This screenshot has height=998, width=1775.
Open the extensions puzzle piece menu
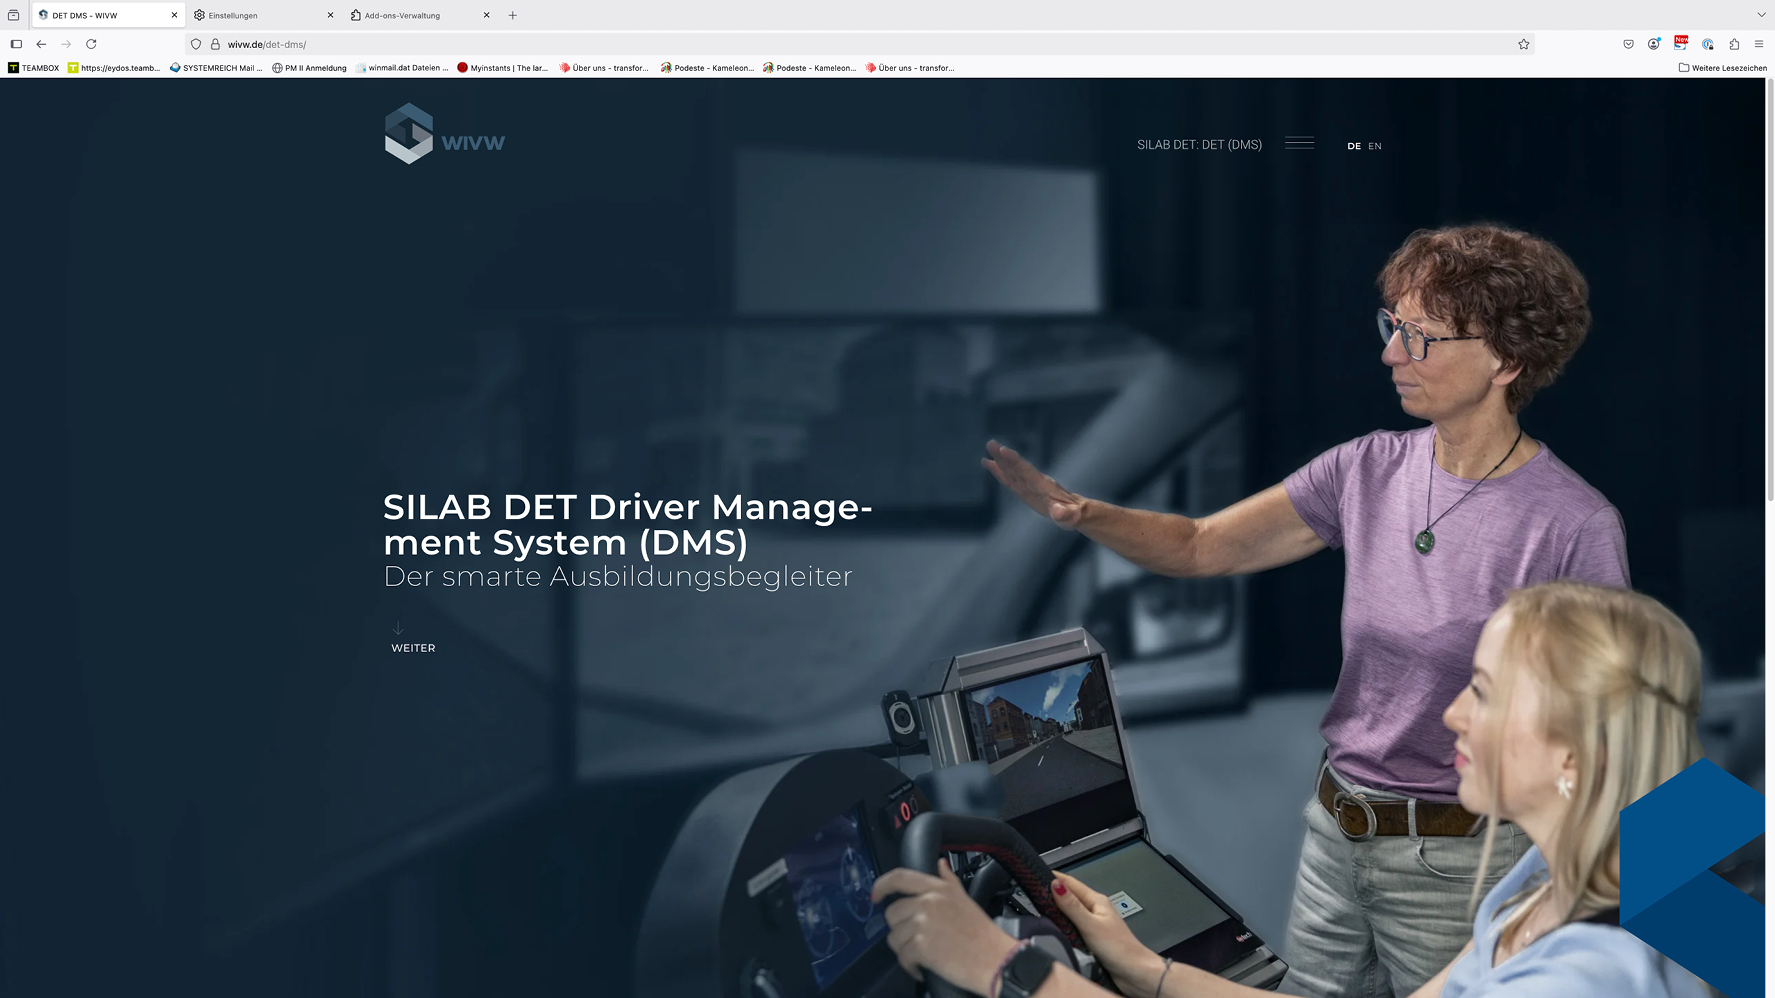[x=1734, y=44]
